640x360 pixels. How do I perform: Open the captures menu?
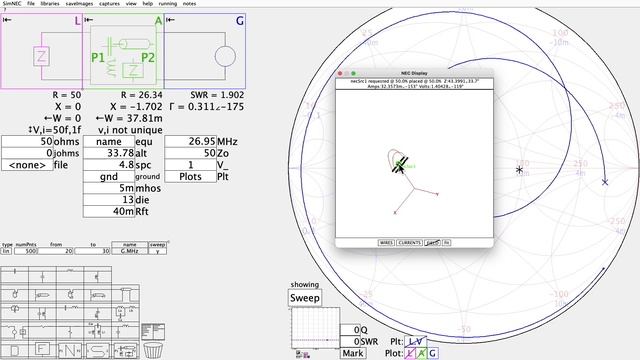pyautogui.click(x=109, y=3)
